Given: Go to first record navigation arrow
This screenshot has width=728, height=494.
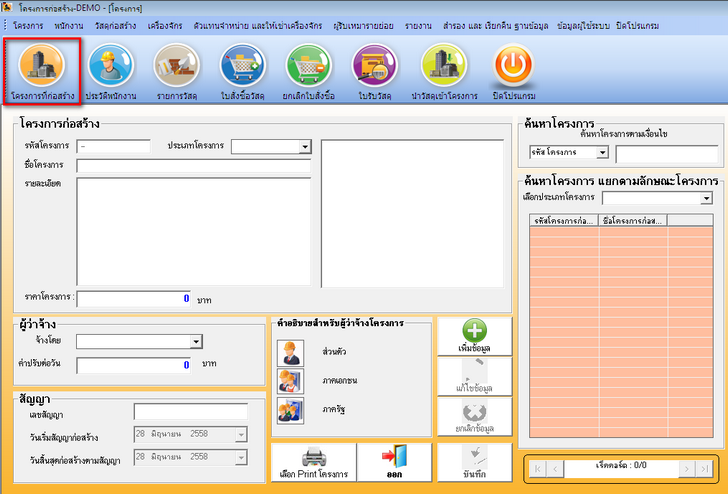Looking at the screenshot, I should coord(538,469).
